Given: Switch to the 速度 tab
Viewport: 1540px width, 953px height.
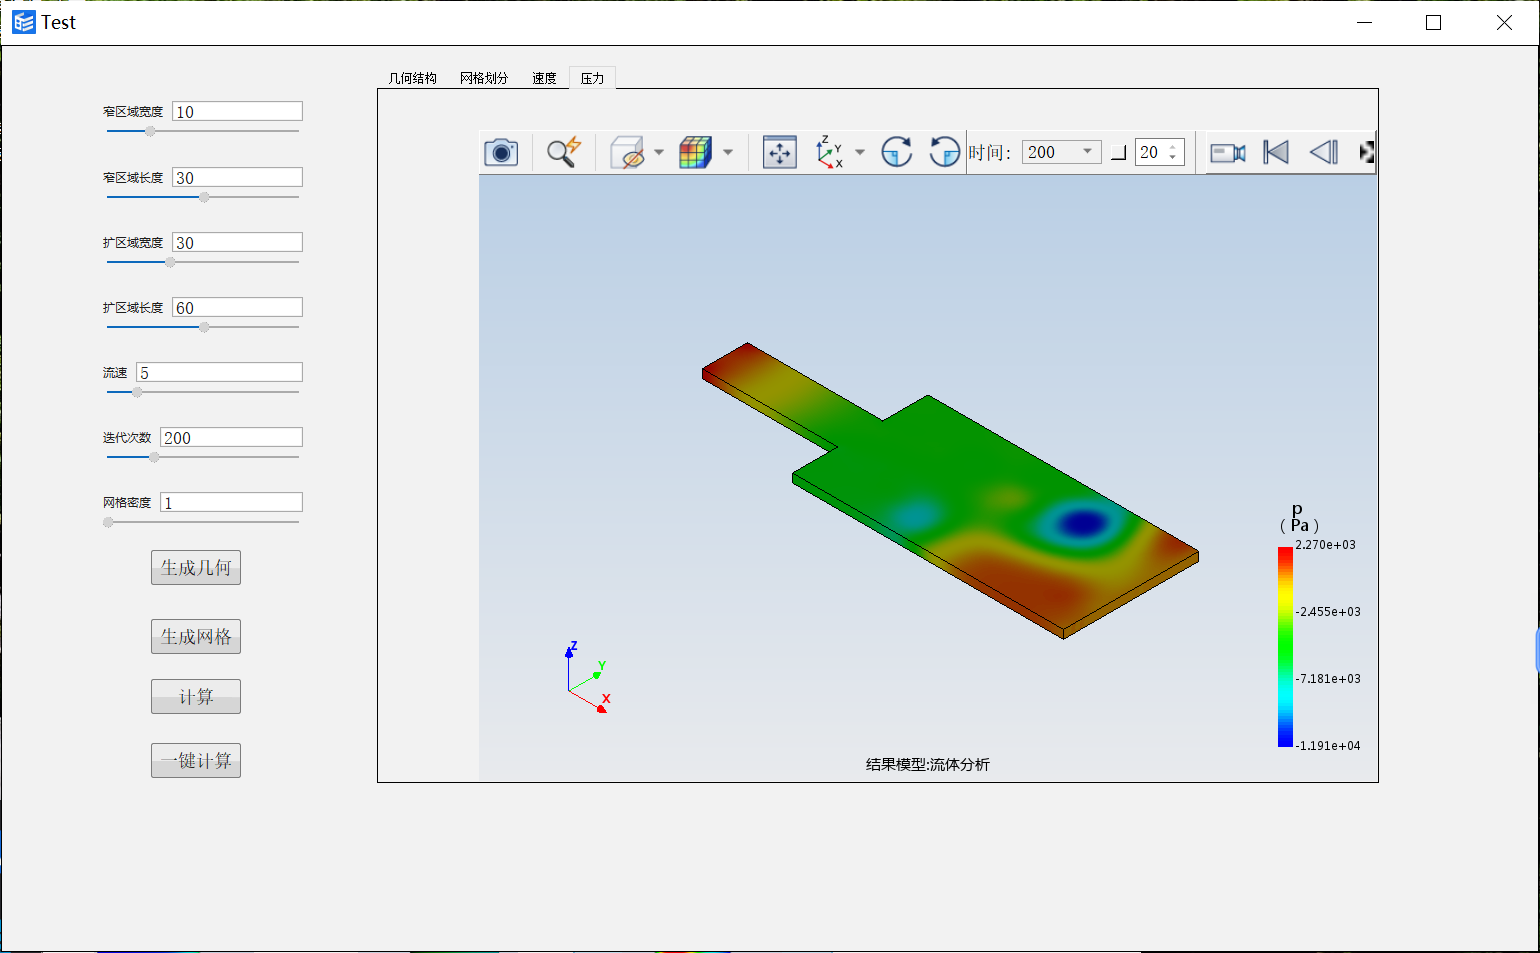Looking at the screenshot, I should 544,78.
